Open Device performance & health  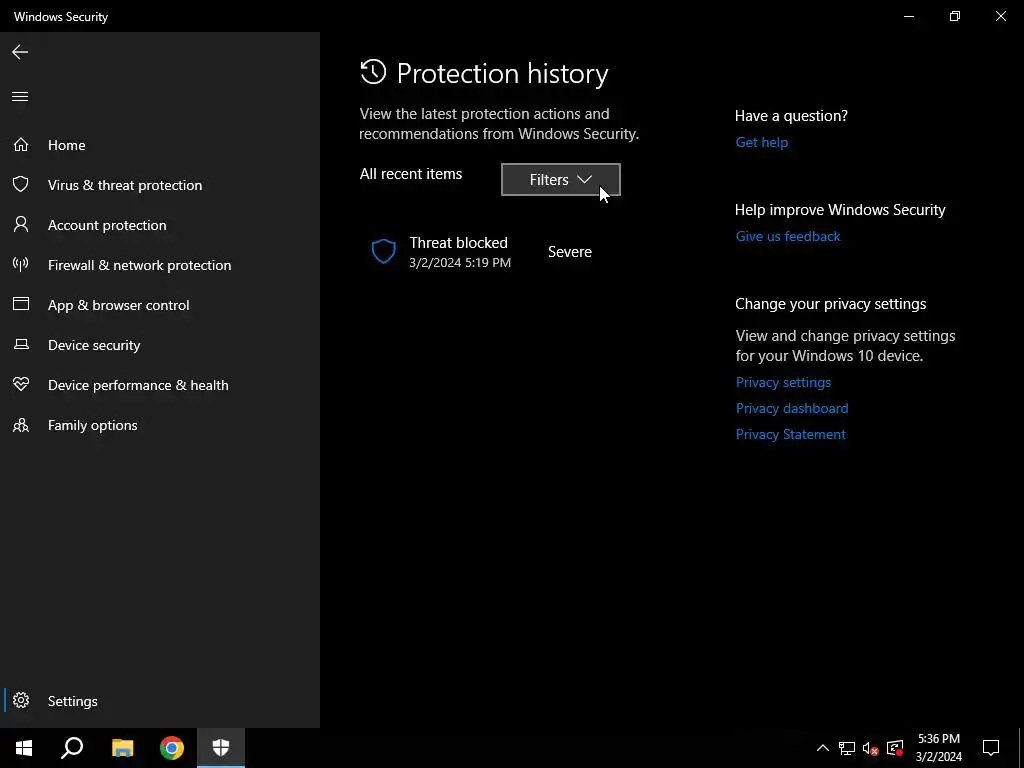(160, 385)
